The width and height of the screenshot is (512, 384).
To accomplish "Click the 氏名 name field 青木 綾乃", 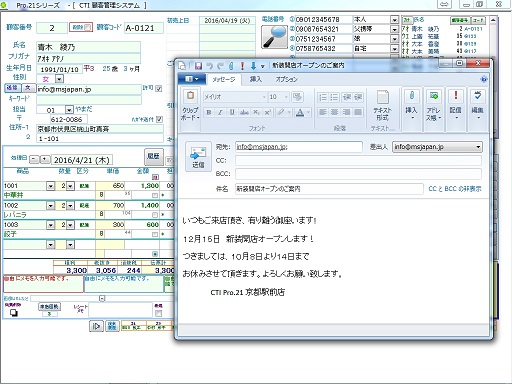I will (x=88, y=47).
